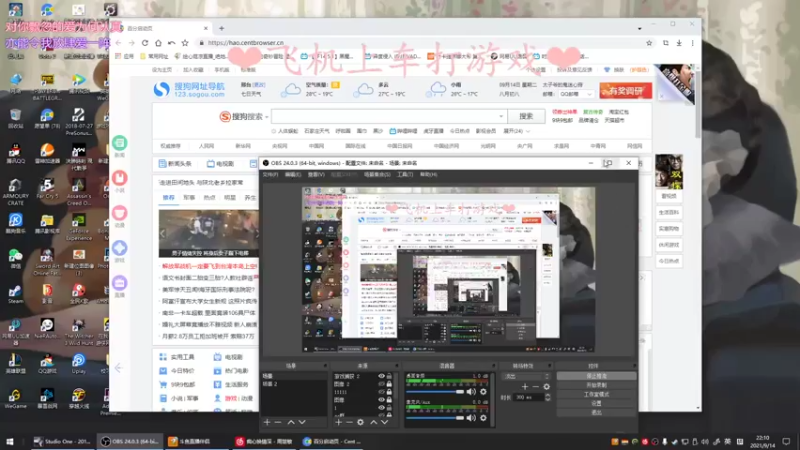Open source properties gear in OBS

tap(361, 422)
